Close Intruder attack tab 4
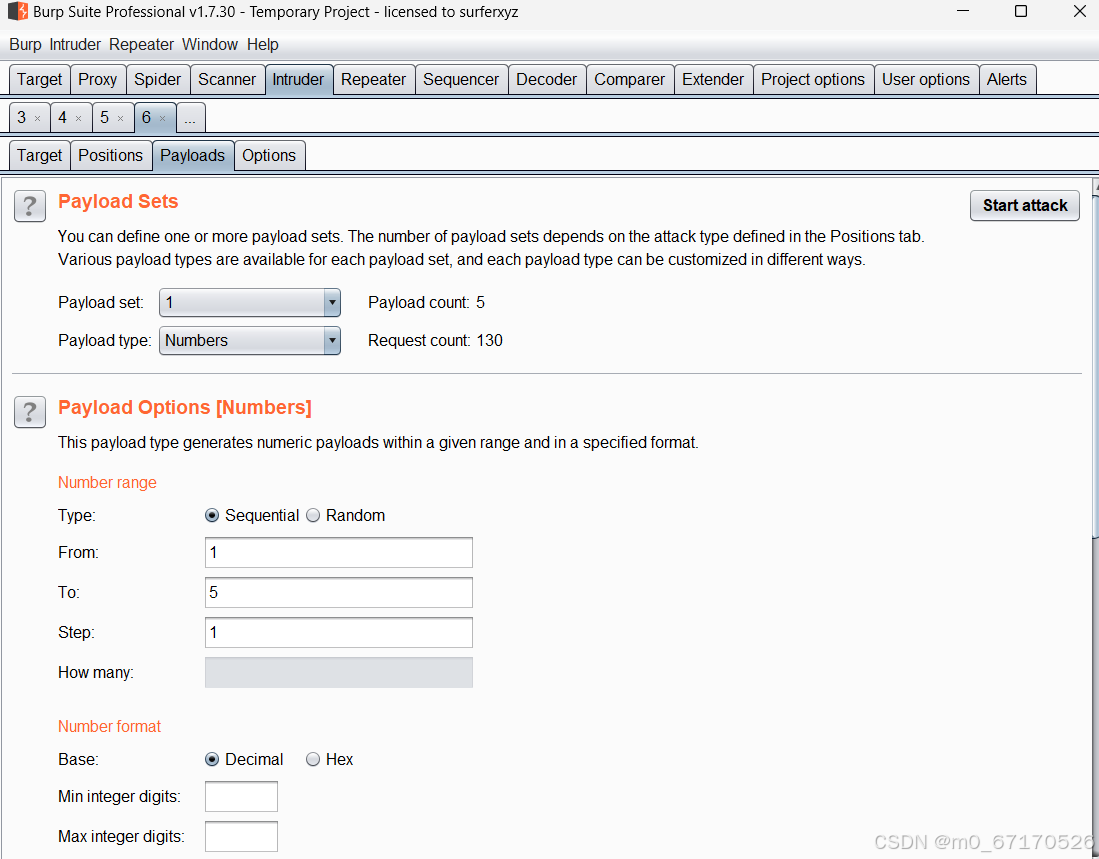The height and width of the screenshot is (859, 1099). pyautogui.click(x=78, y=118)
